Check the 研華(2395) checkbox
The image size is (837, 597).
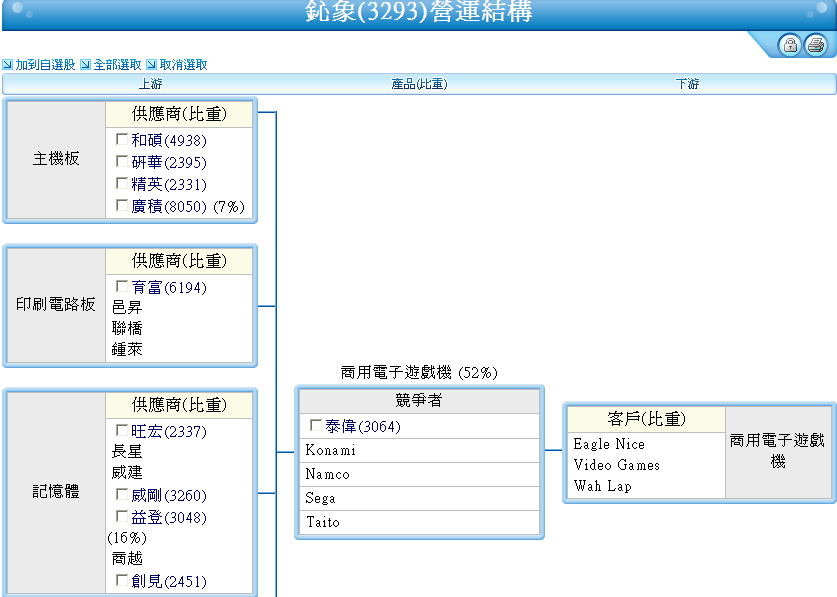tap(122, 161)
